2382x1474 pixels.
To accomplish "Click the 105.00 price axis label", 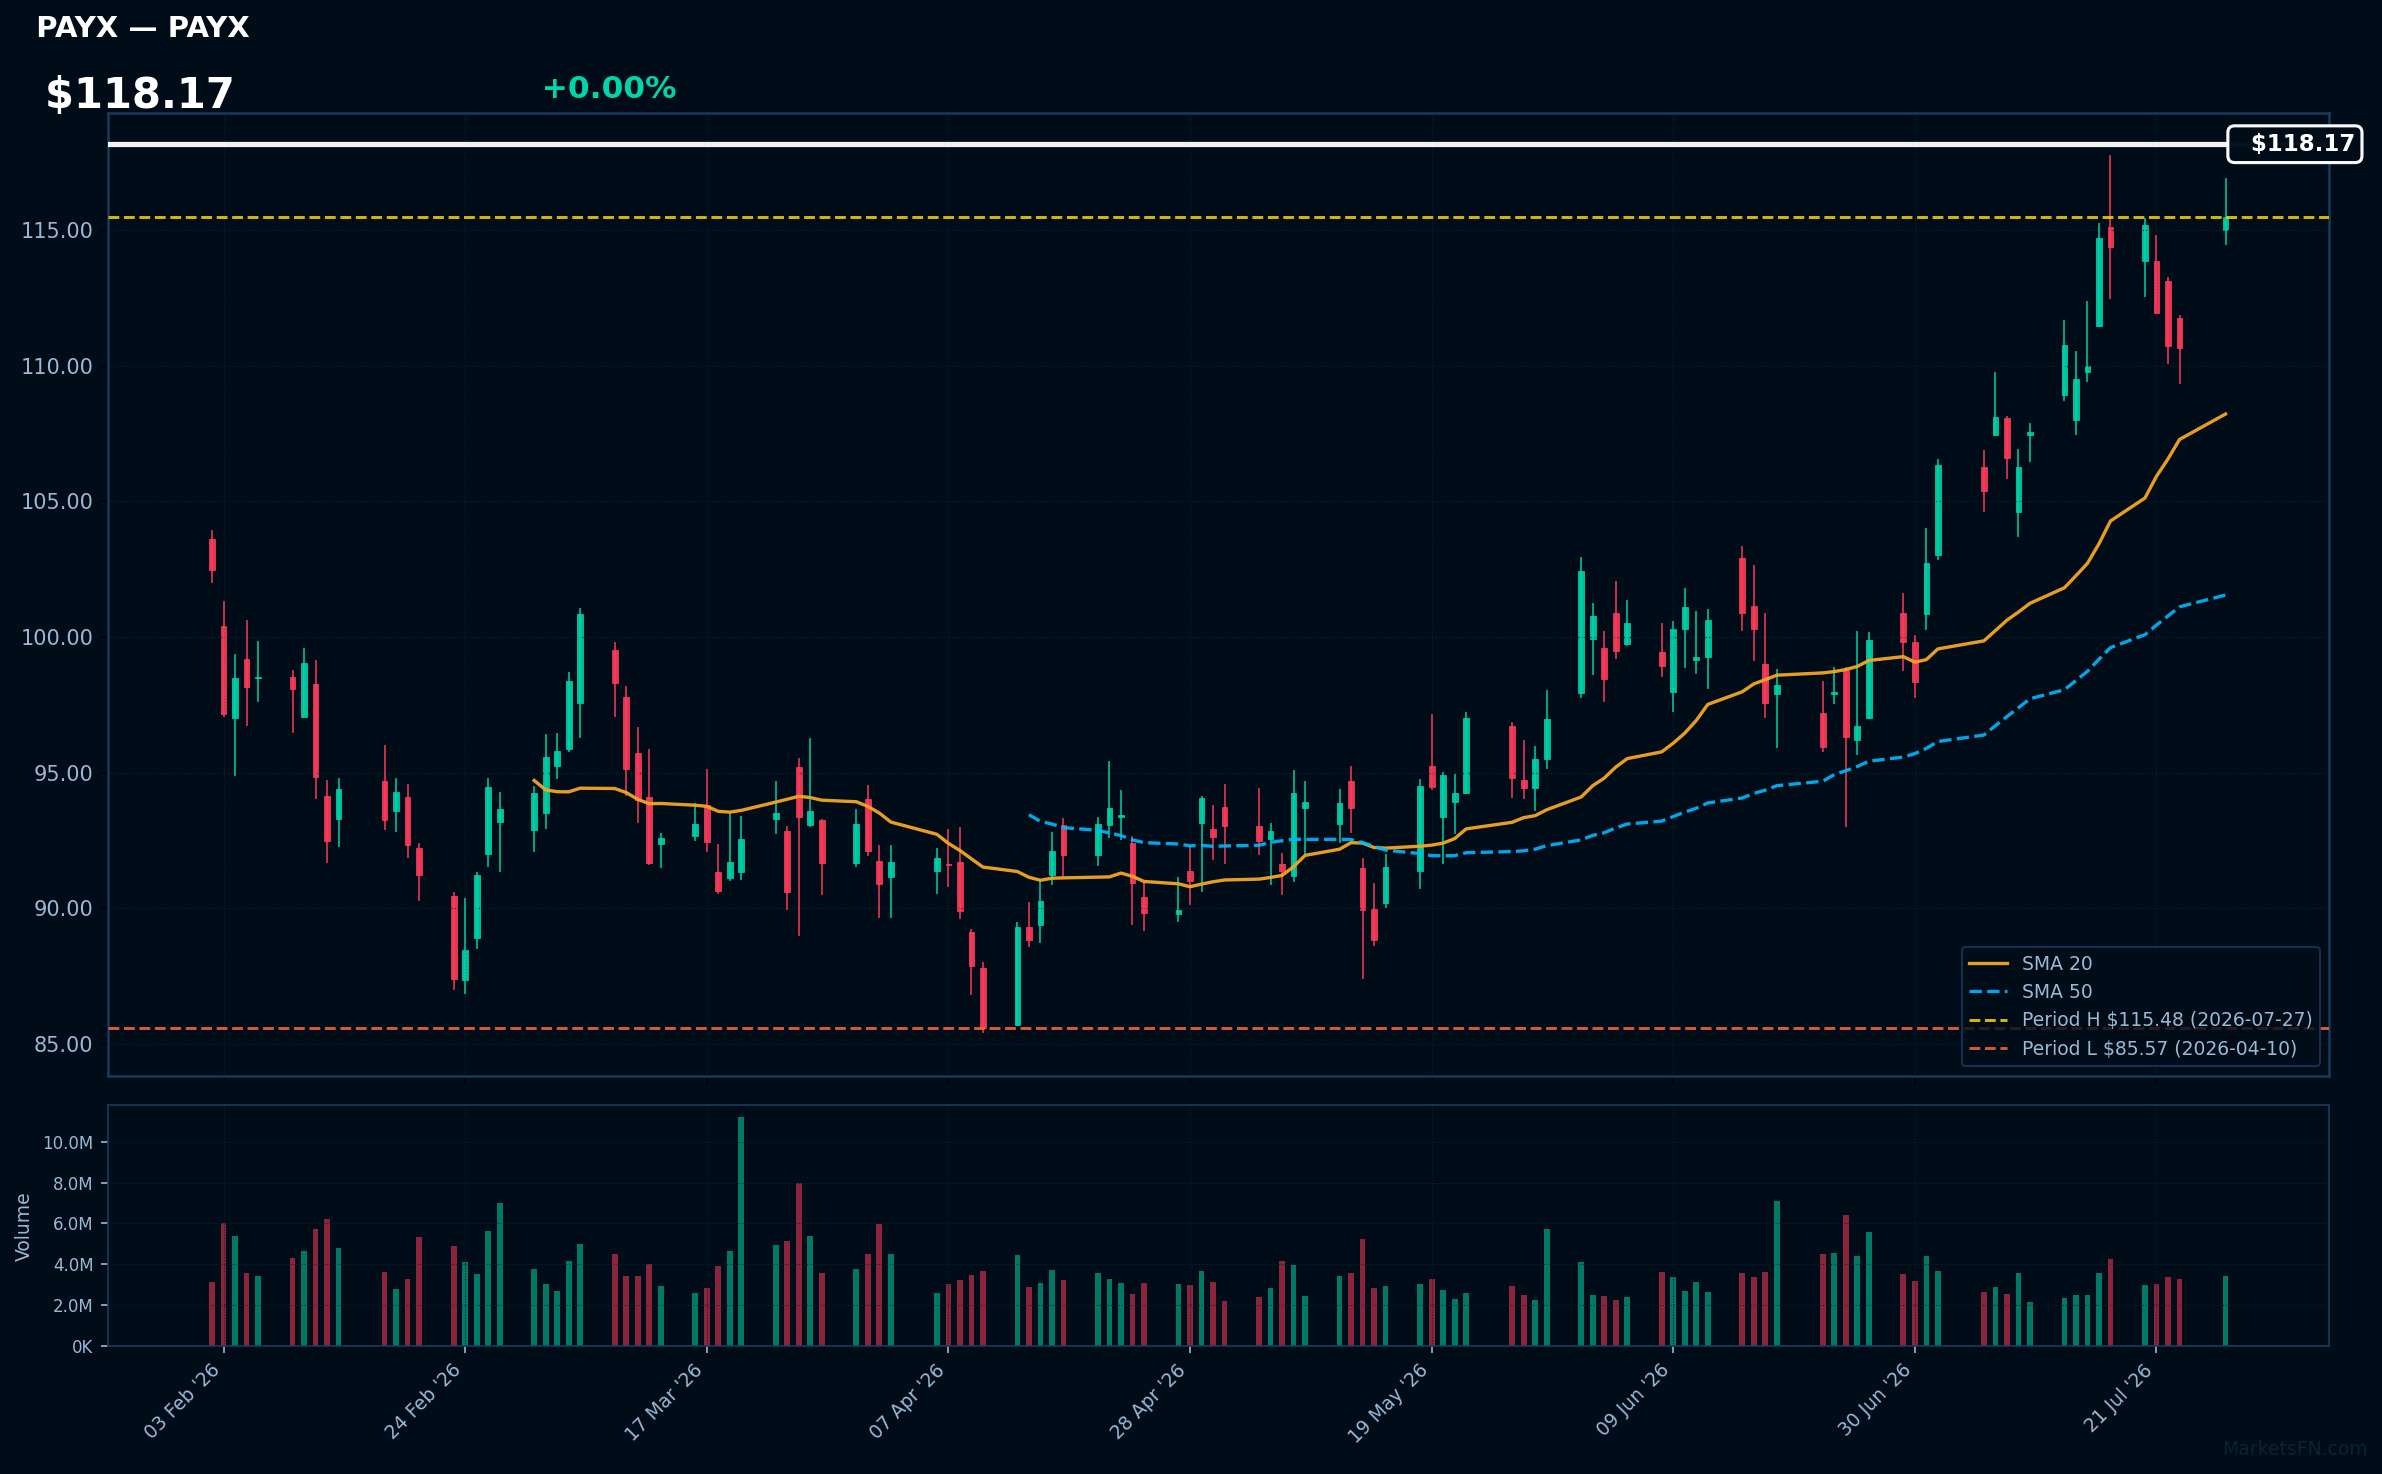I will tap(57, 502).
